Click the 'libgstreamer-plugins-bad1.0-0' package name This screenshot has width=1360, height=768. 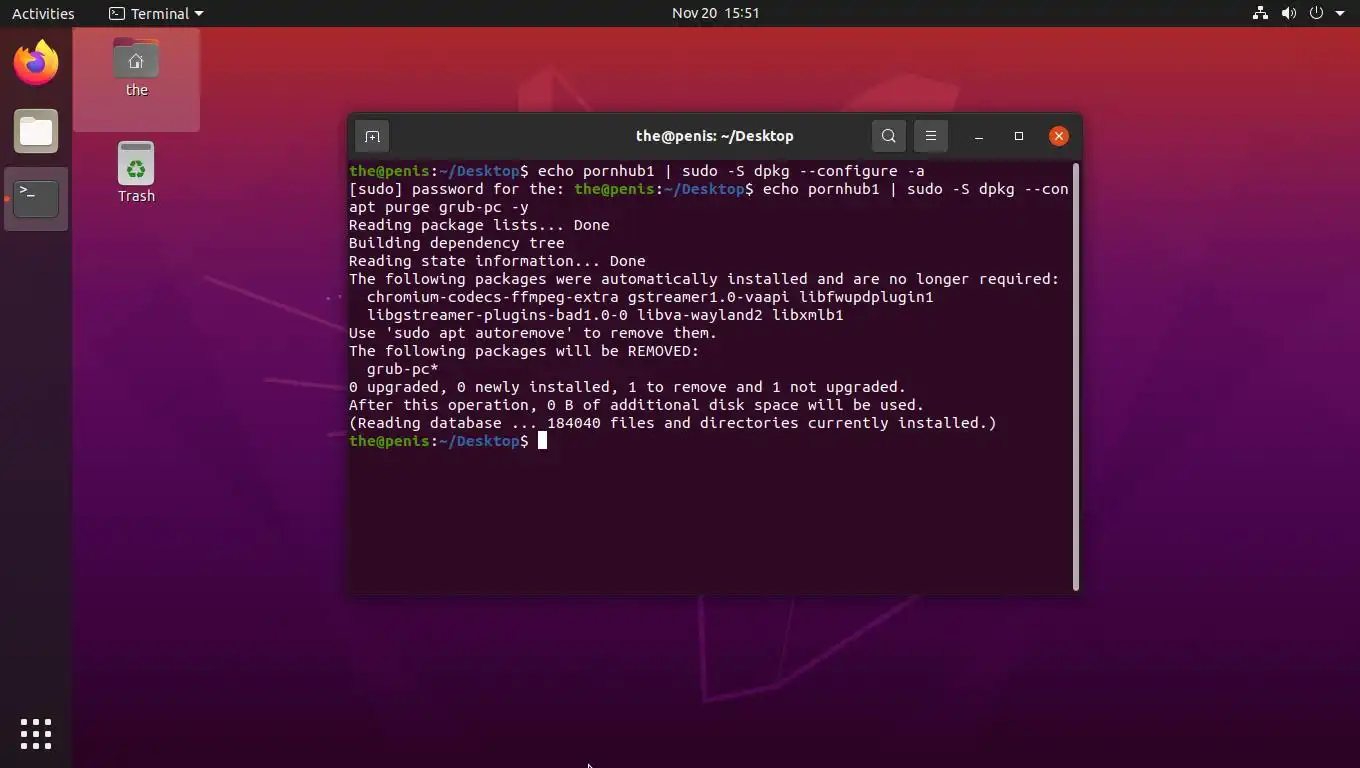coord(497,315)
